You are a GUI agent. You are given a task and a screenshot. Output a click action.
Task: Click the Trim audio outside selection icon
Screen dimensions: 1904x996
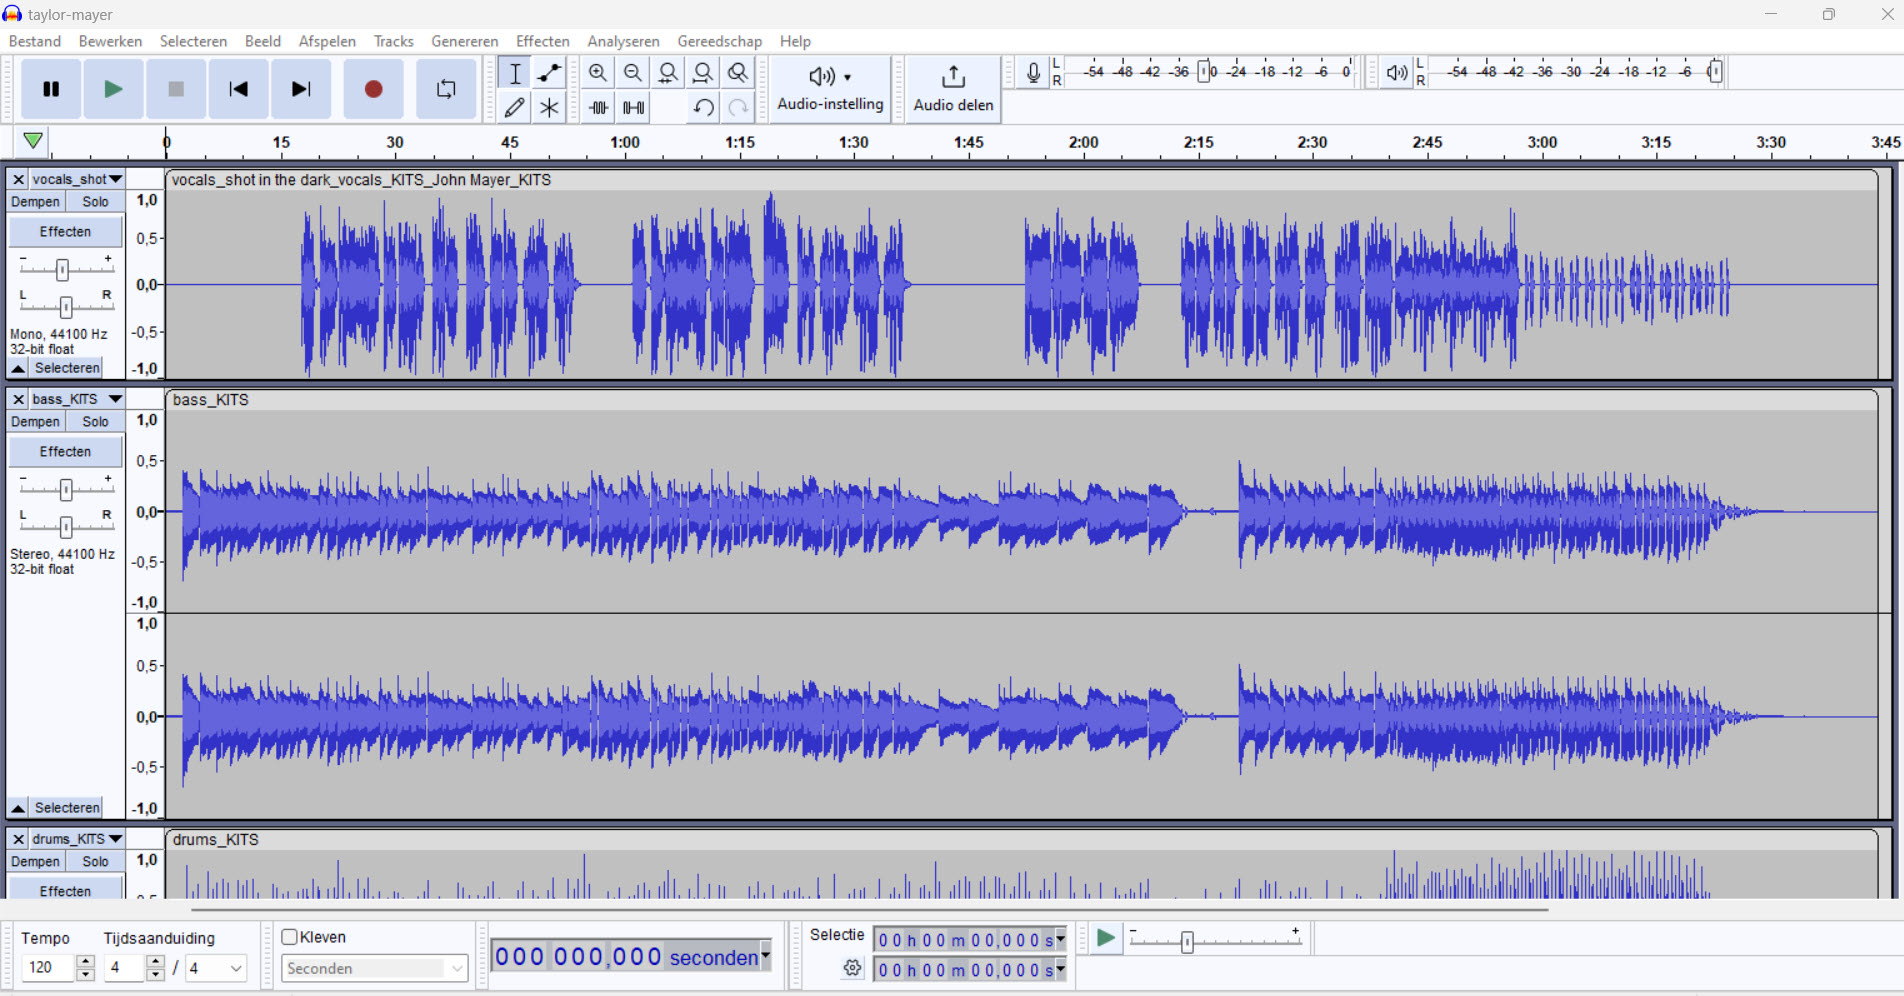click(x=598, y=107)
